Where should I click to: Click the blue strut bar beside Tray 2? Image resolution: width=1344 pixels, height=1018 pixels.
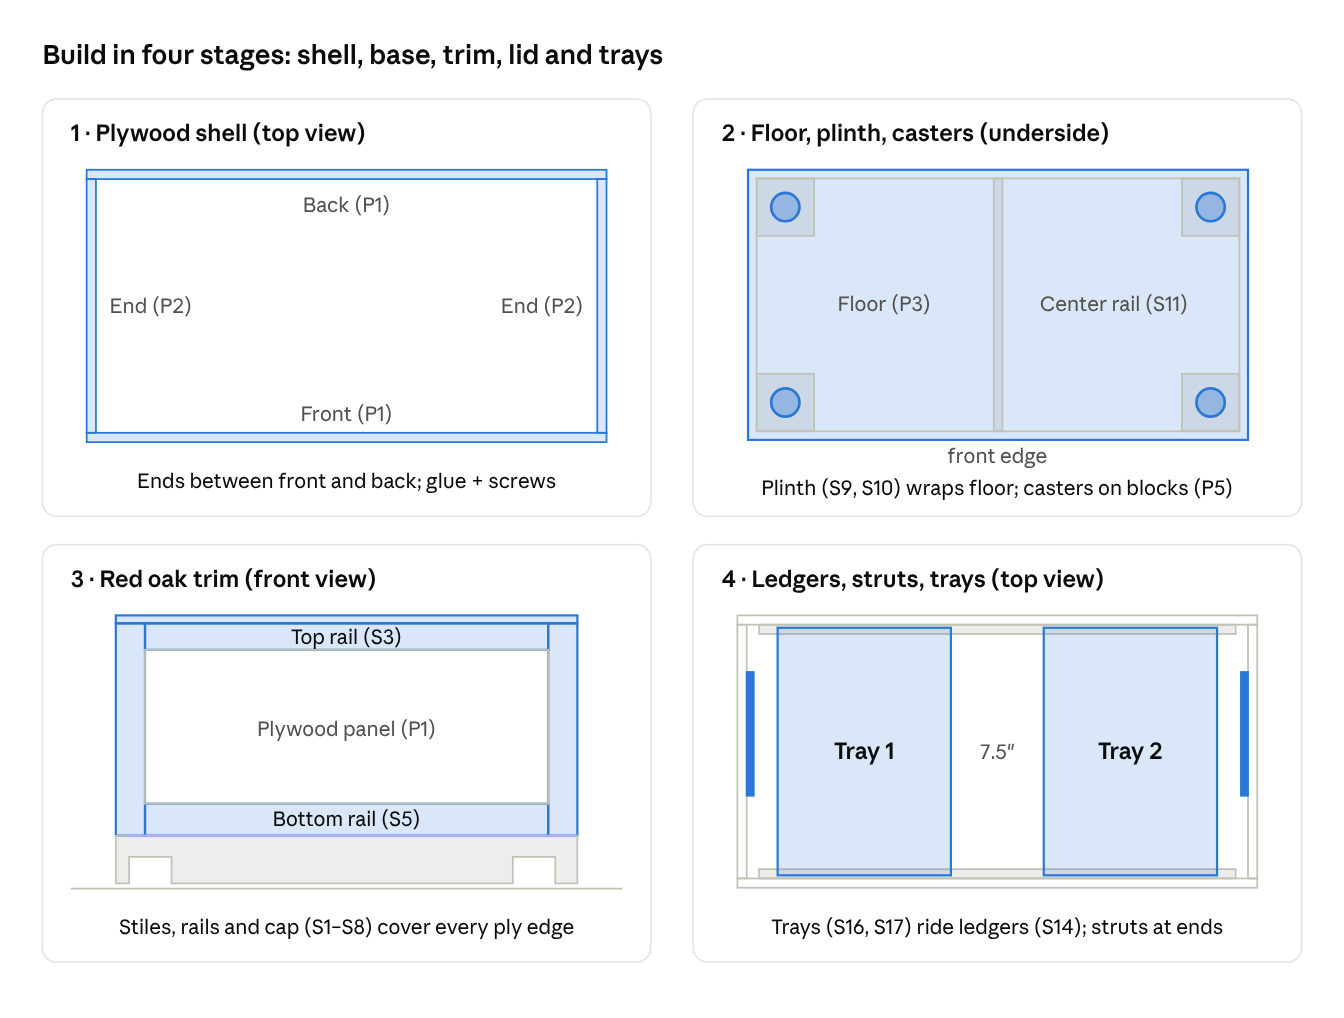coord(1244,734)
